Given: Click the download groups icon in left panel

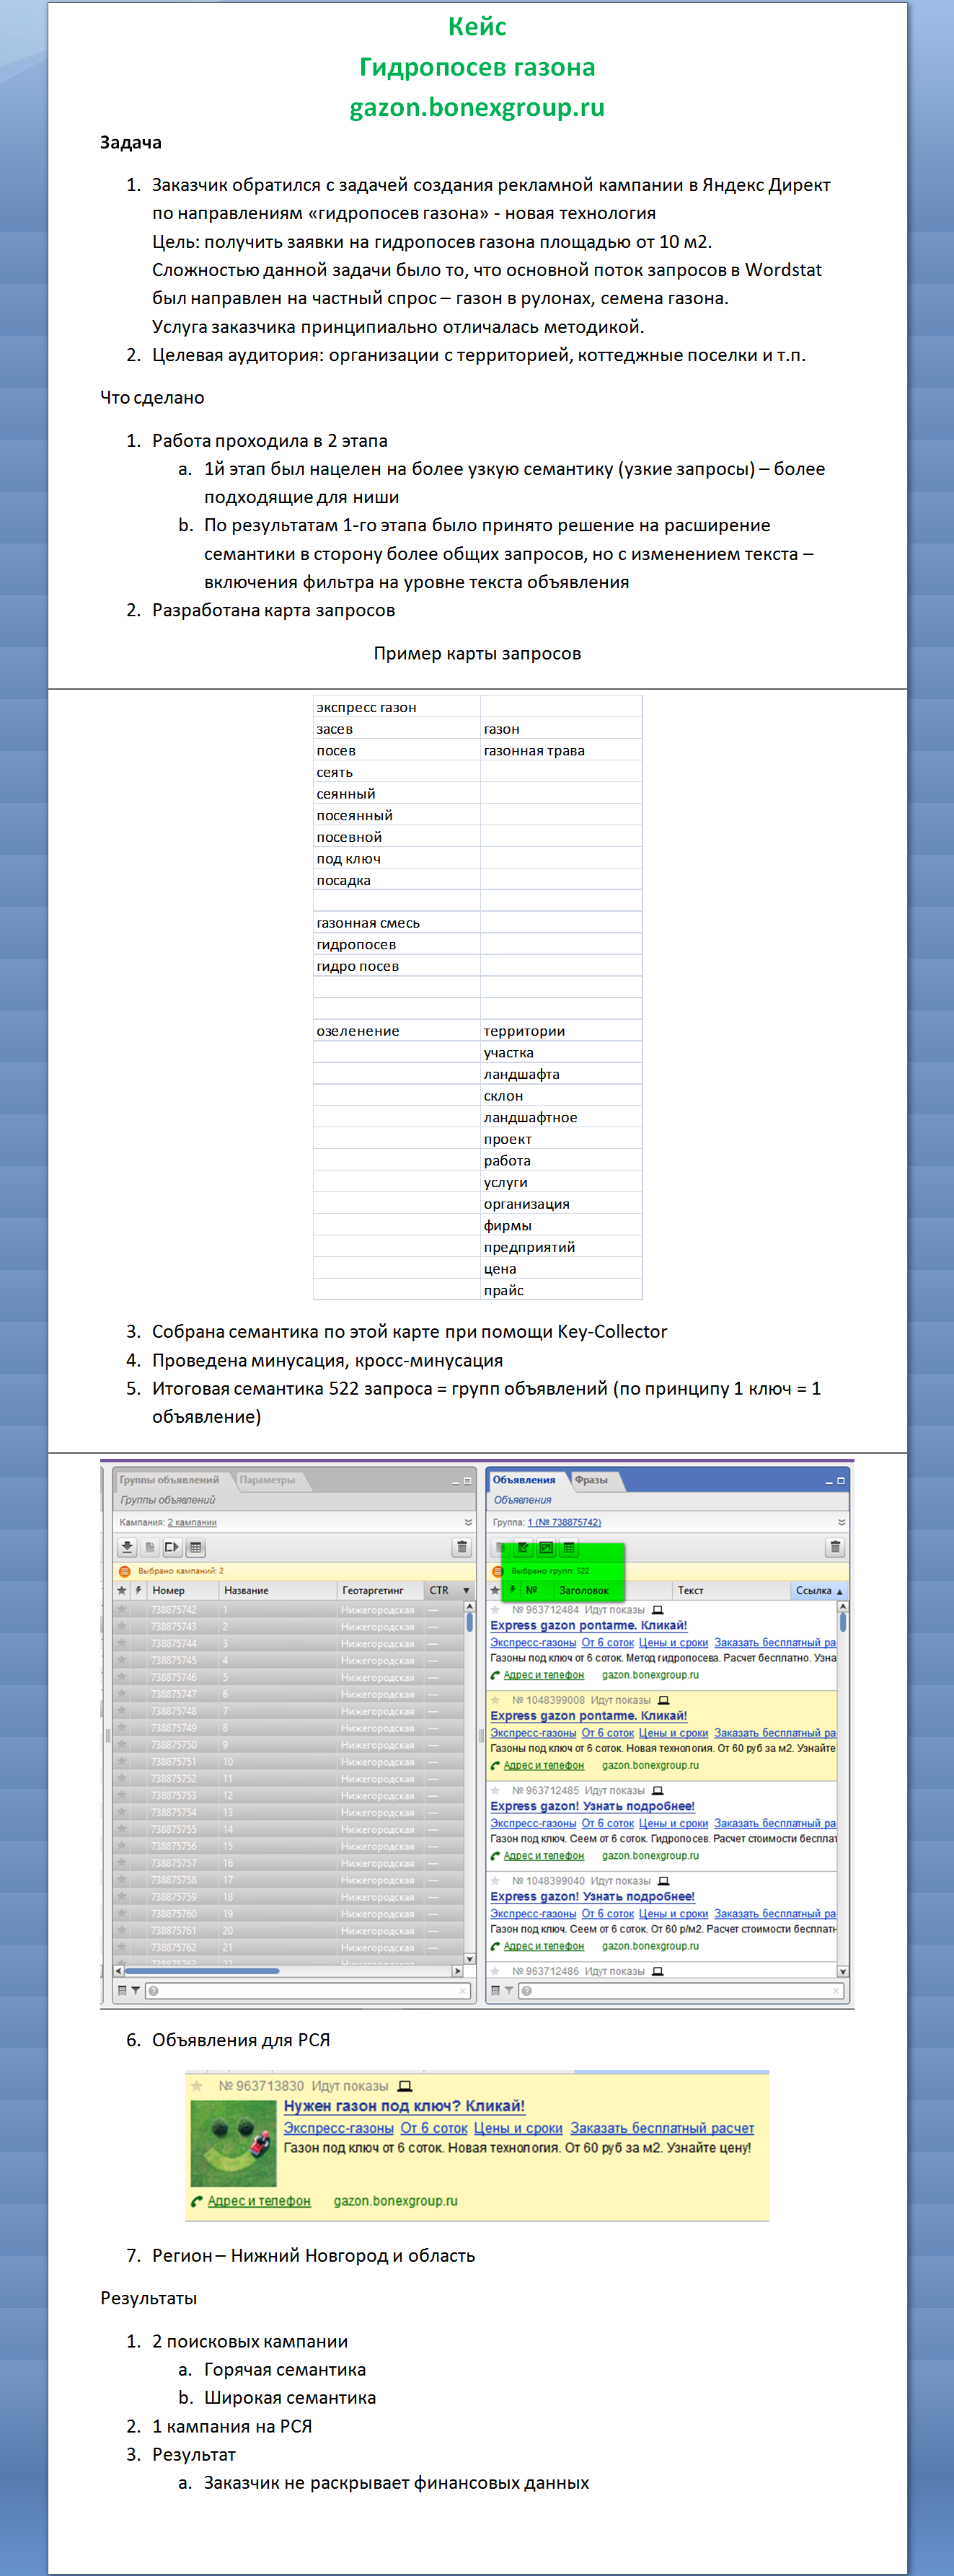Looking at the screenshot, I should [127, 1547].
